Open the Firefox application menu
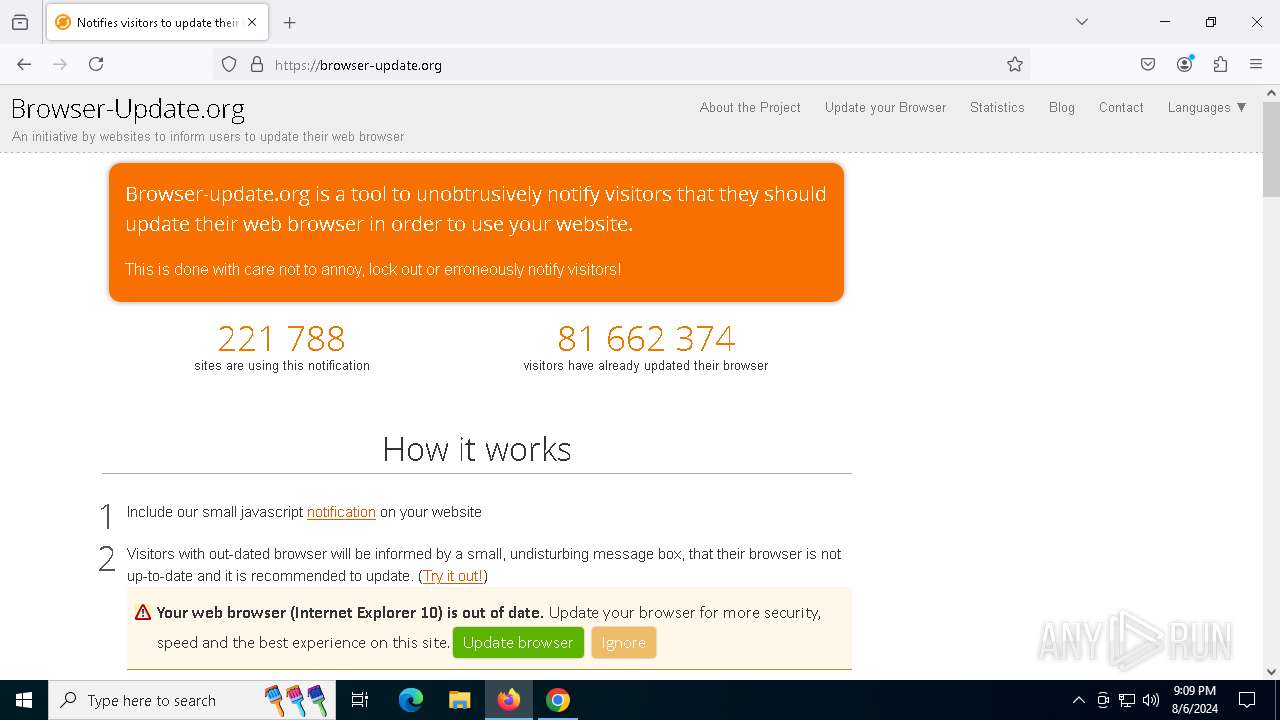The image size is (1280, 720). pyautogui.click(x=1256, y=64)
